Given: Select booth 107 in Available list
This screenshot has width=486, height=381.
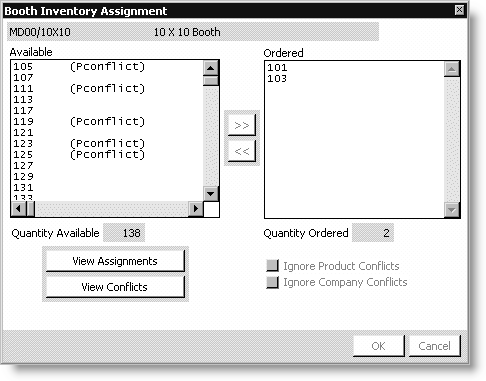Looking at the screenshot, I should pyautogui.click(x=107, y=77).
